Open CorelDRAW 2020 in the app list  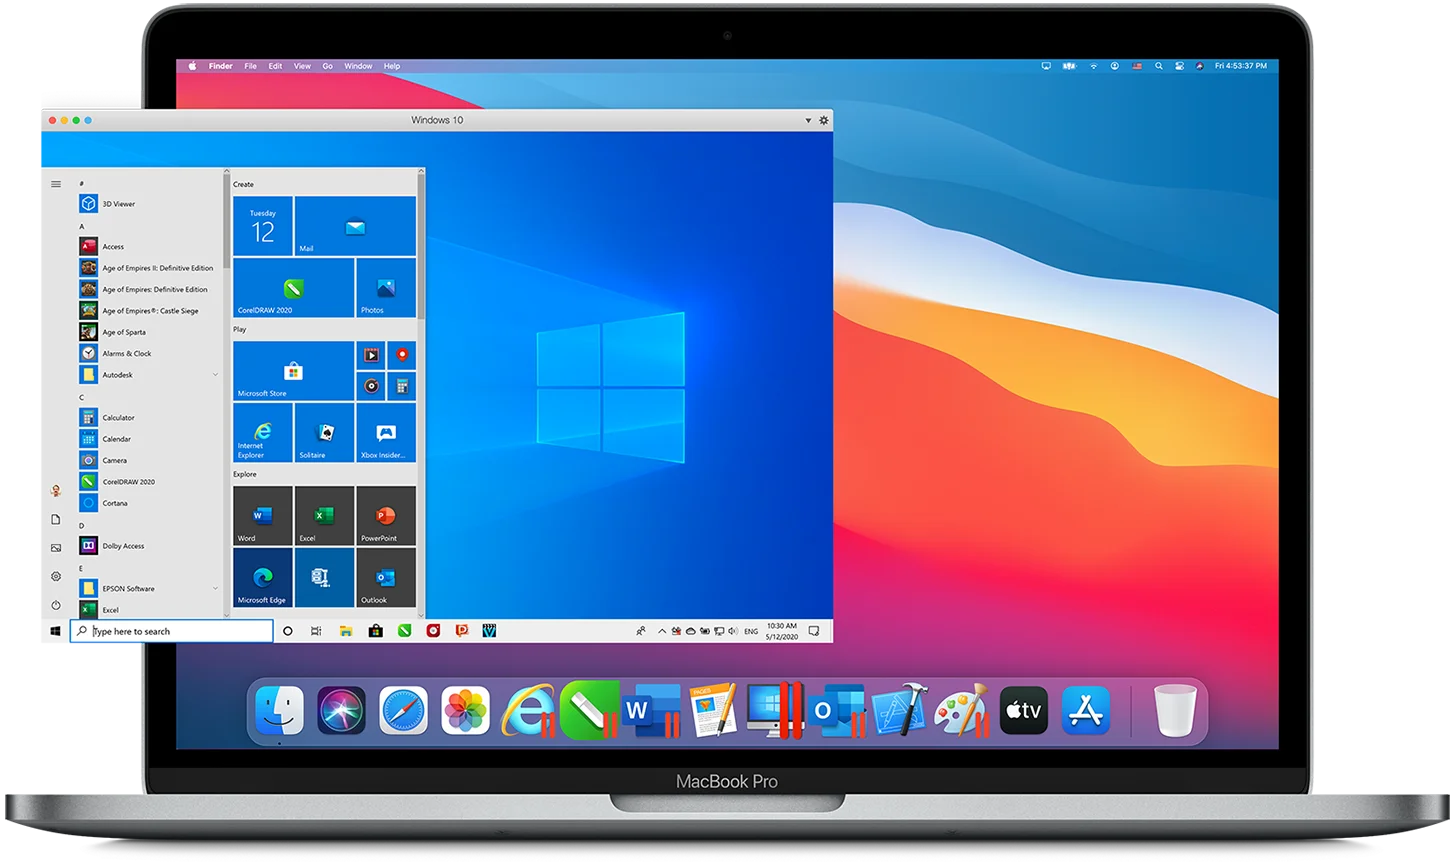coord(118,482)
